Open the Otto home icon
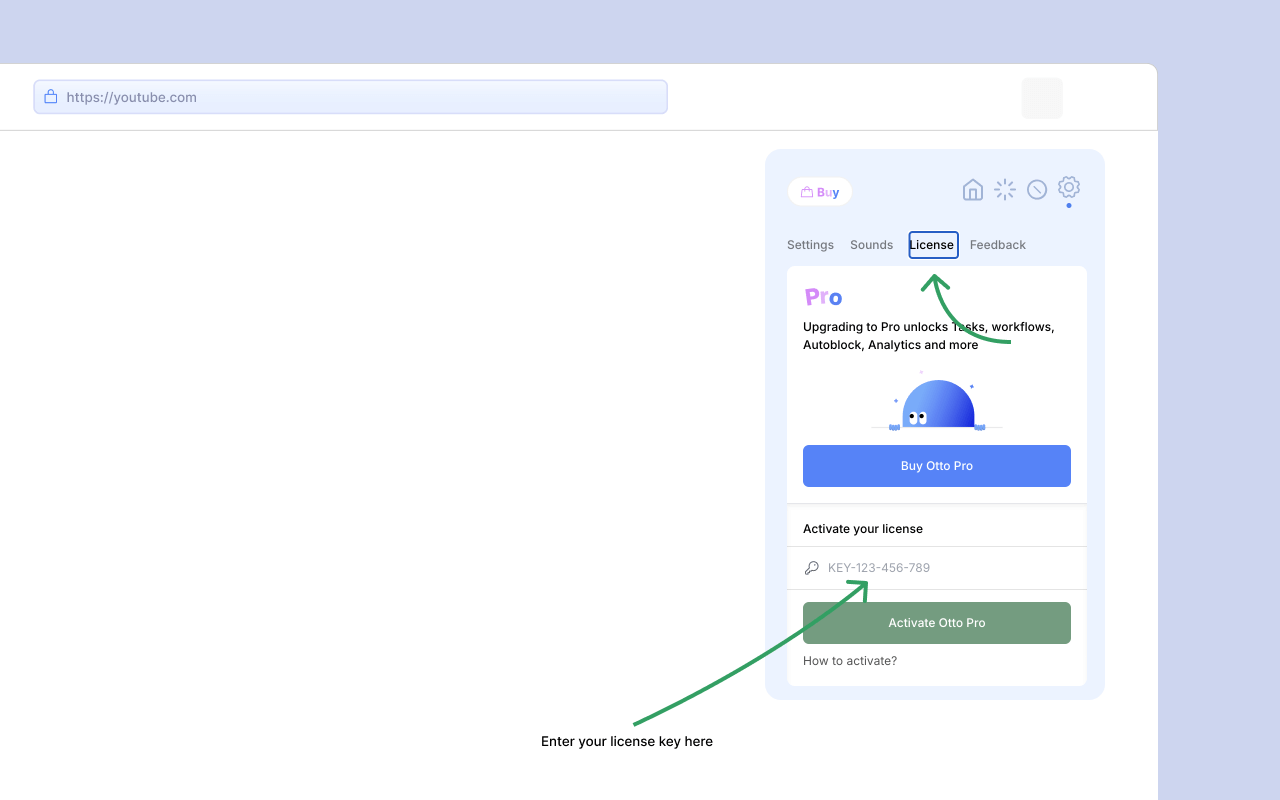 (x=972, y=190)
